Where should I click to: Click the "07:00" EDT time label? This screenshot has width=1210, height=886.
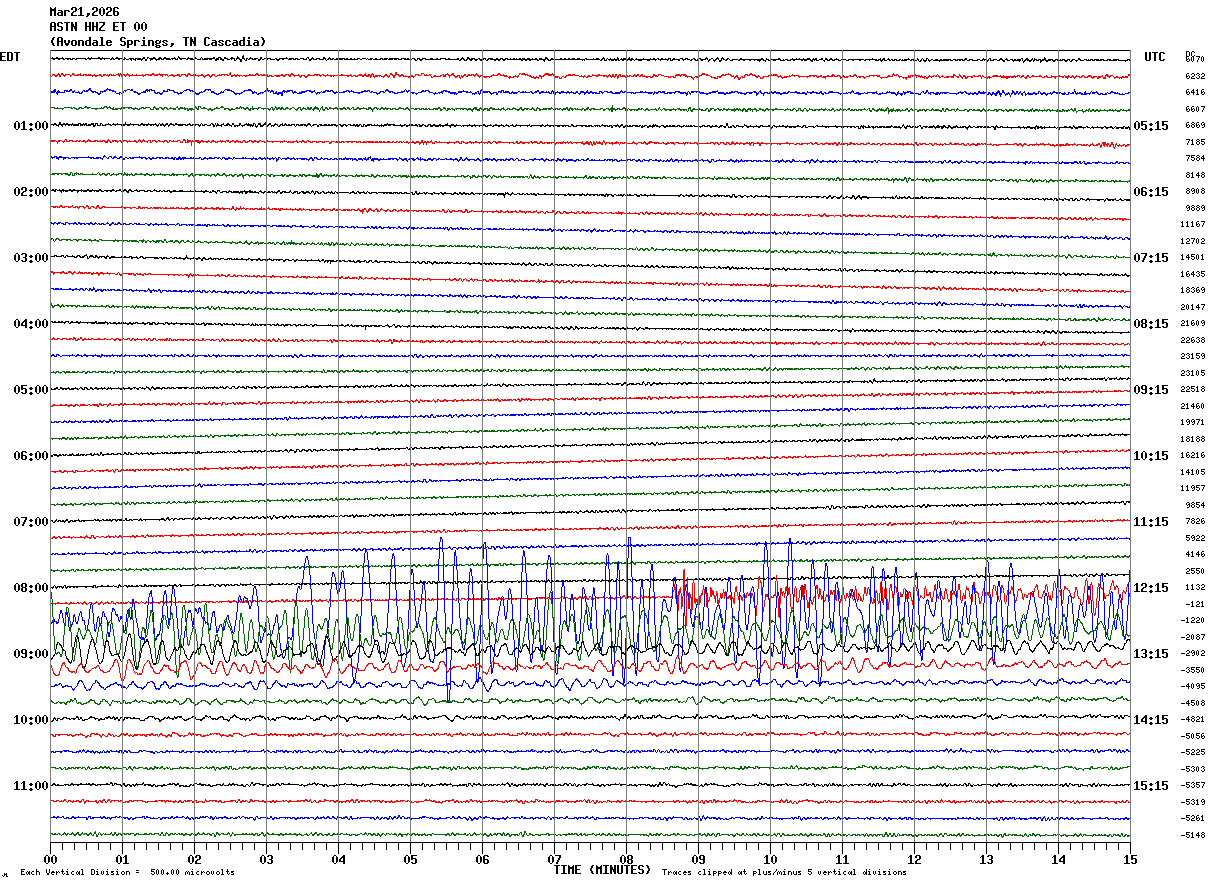click(x=31, y=522)
